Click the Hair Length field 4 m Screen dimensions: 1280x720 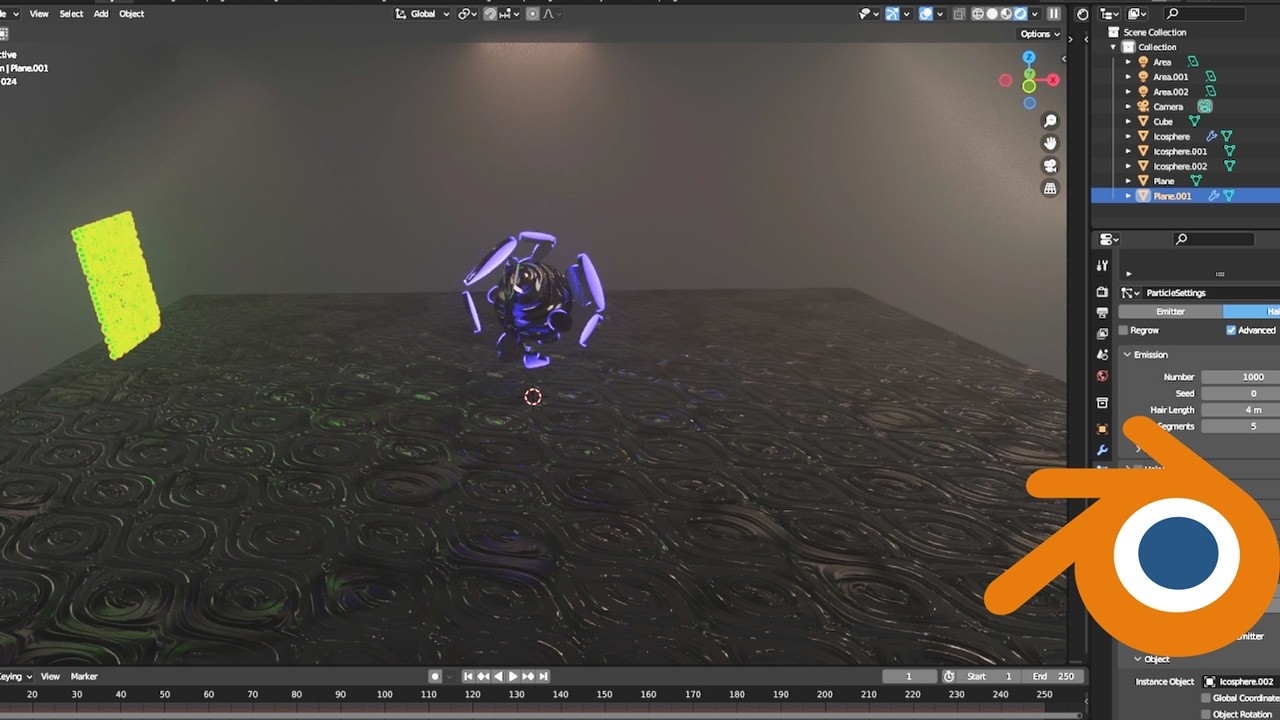pos(1241,410)
